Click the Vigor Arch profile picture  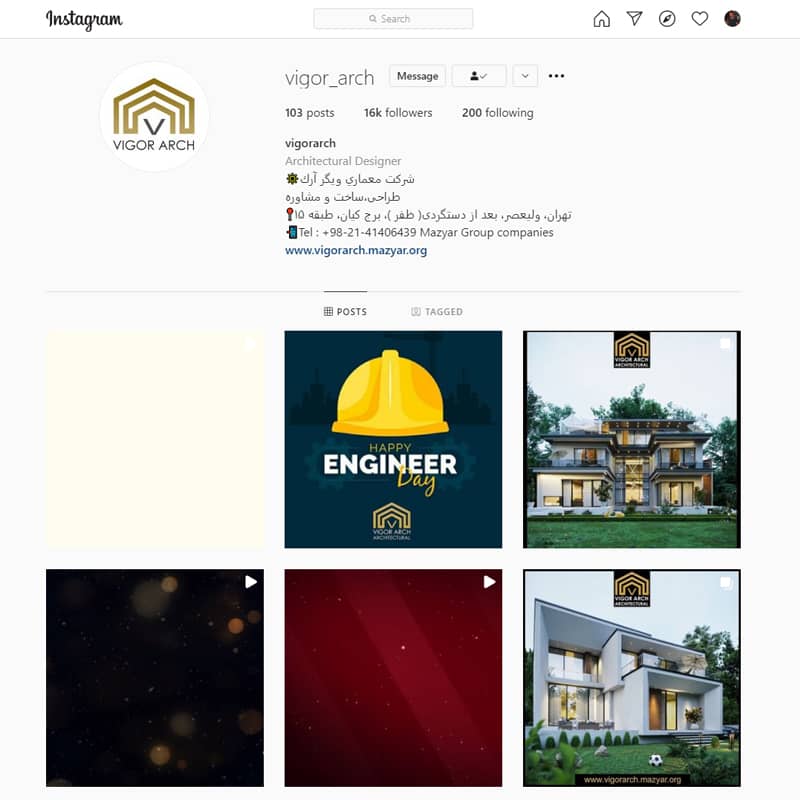[154, 117]
